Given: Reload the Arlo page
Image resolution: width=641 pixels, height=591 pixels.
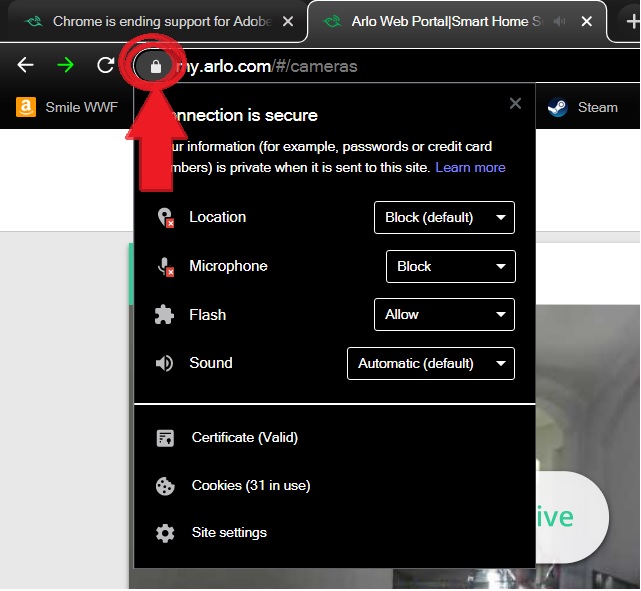Looking at the screenshot, I should 105,65.
